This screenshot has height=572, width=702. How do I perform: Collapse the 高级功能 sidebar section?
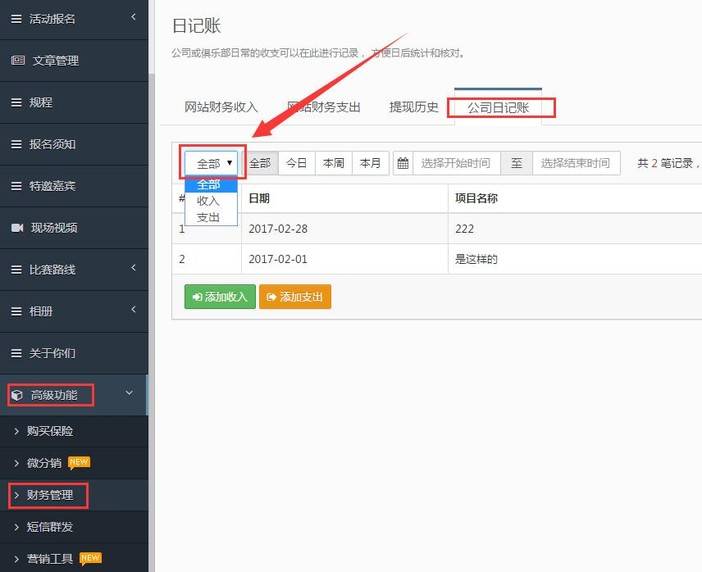click(x=128, y=394)
